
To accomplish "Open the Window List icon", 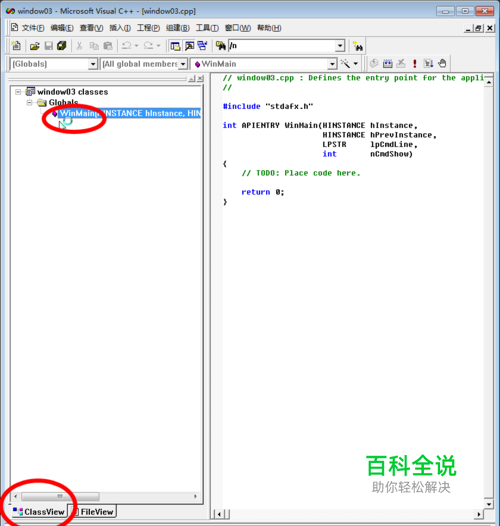I will point(203,46).
